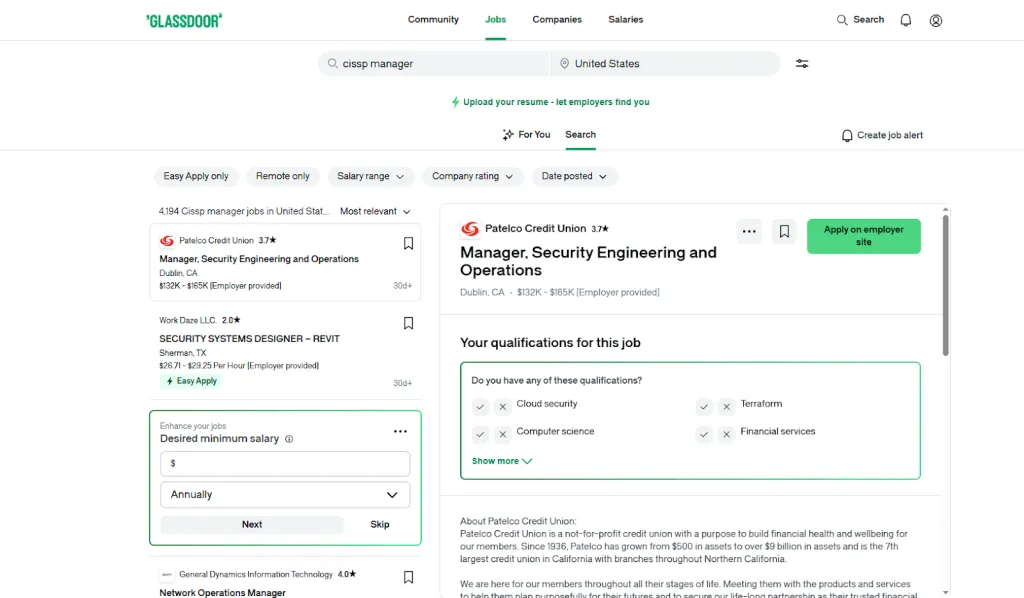Toggle Easy Apply only filter

coord(196,176)
